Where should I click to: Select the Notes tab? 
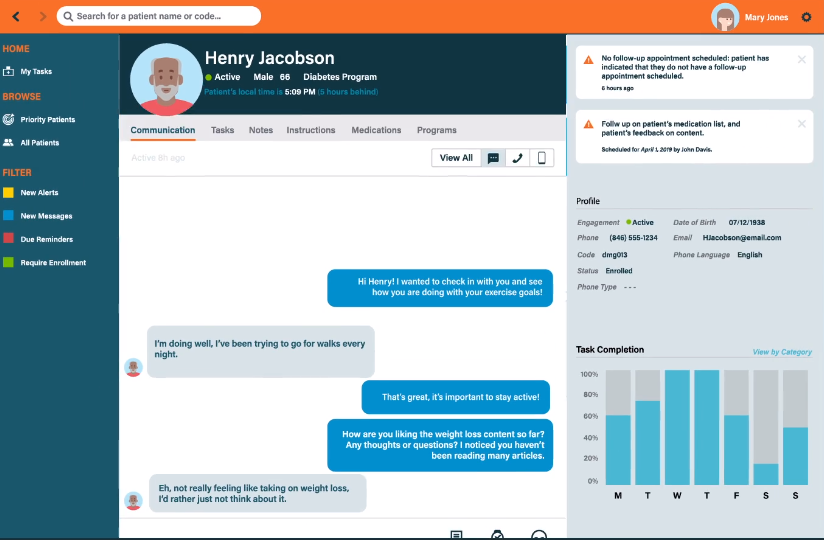coord(260,130)
